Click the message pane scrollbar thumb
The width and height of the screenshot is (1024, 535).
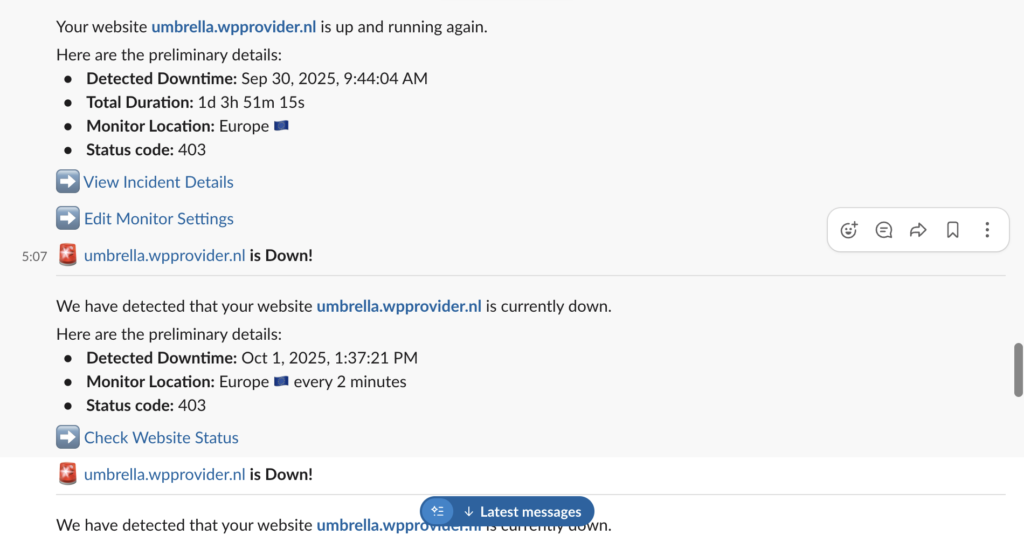click(1018, 370)
